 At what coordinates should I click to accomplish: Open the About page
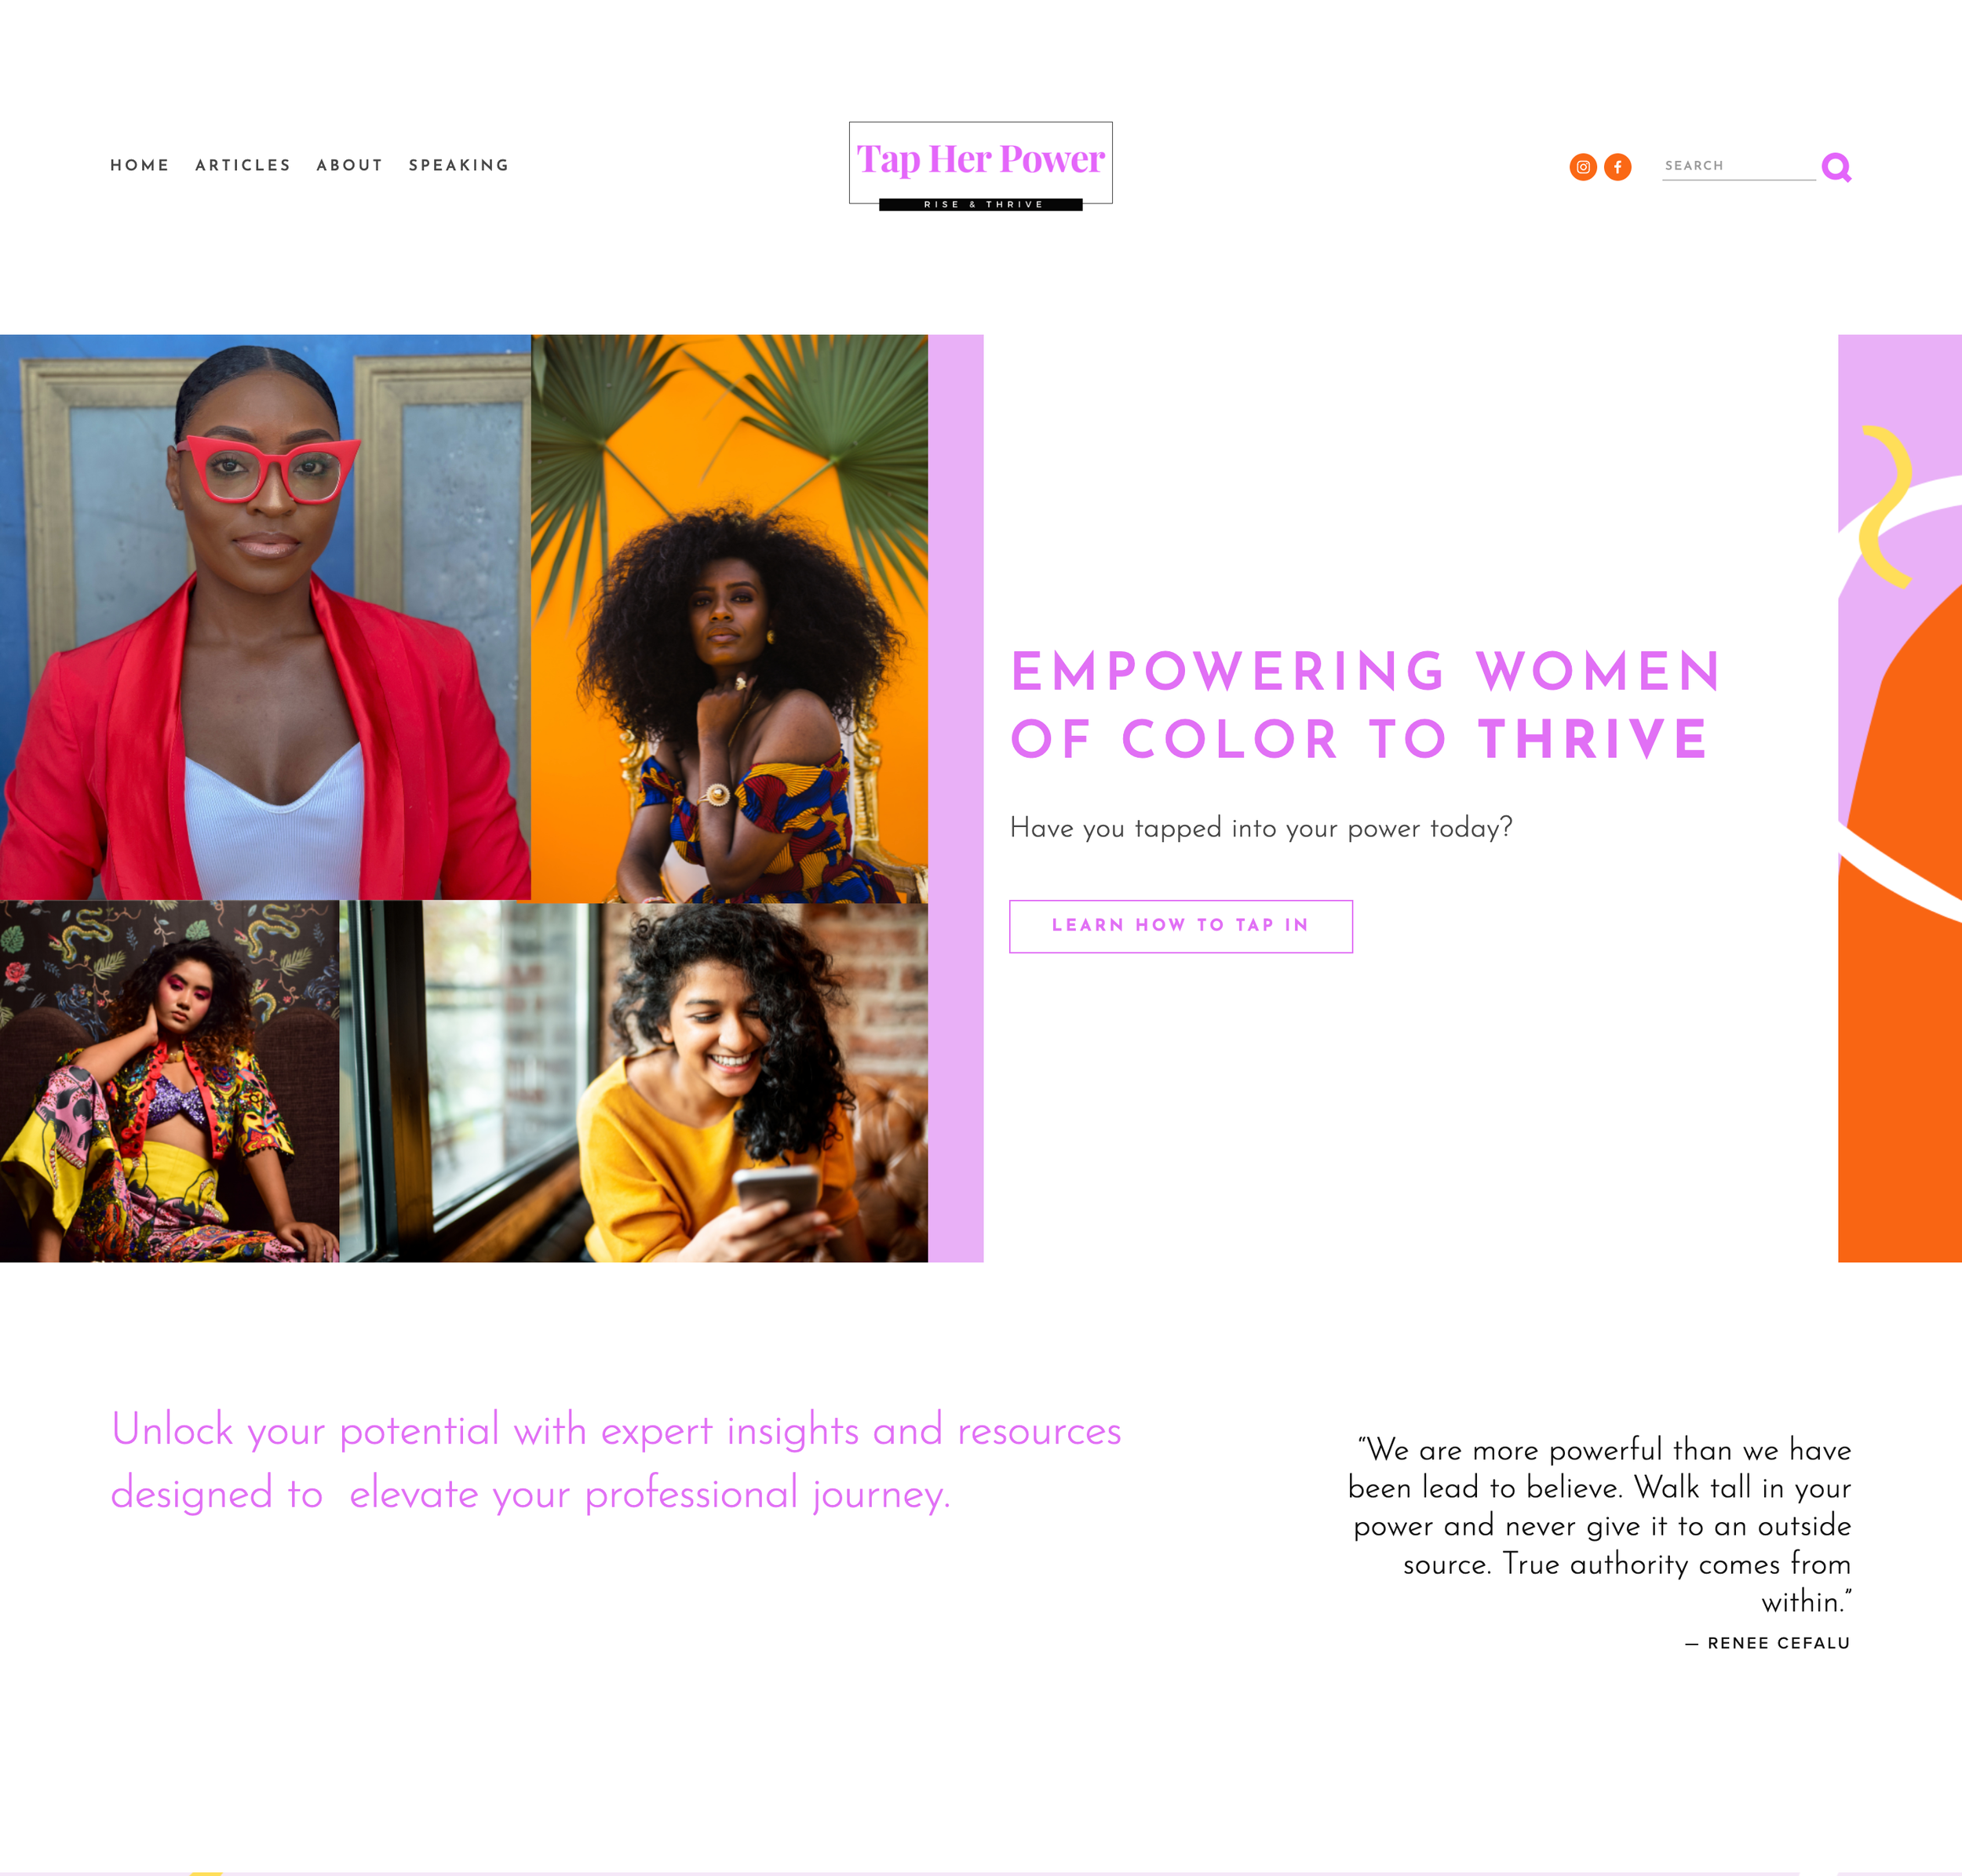pos(350,166)
